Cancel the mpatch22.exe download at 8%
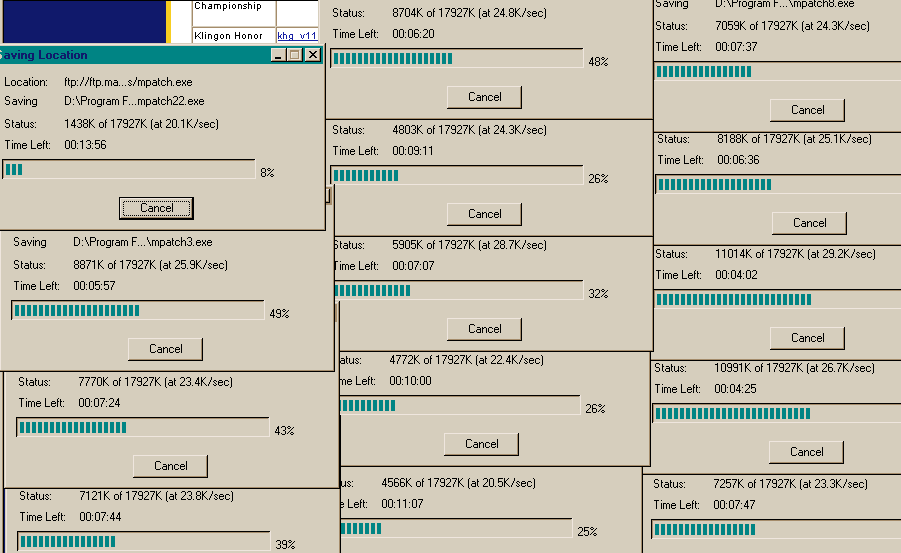The image size is (901, 553). click(156, 208)
